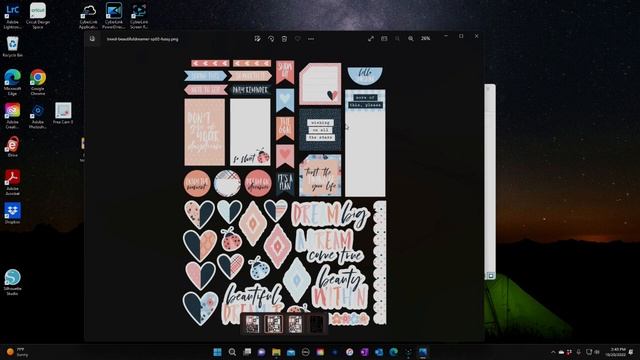
Task: Select the first filmstrip thumbnail
Action: 252,324
